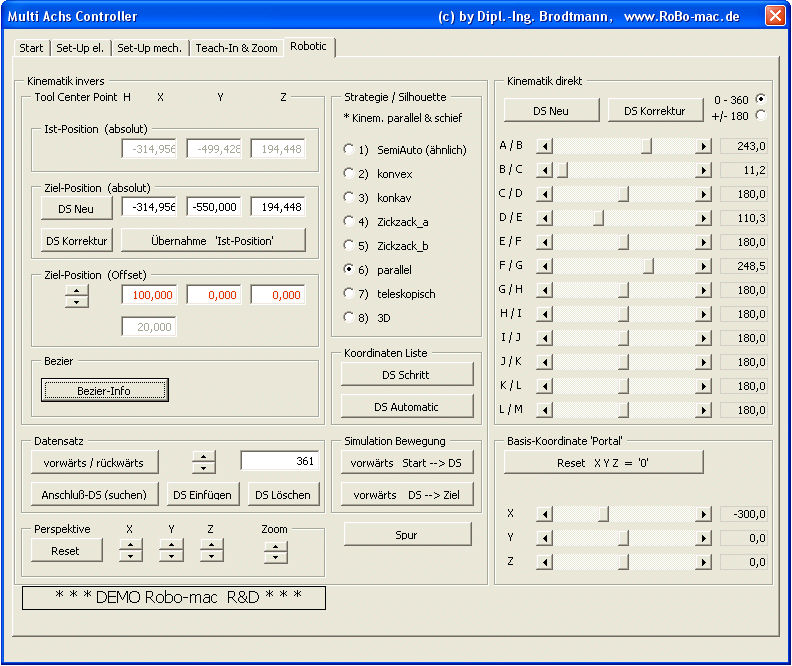
Task: Enable the +/- 180 angle range
Action: tap(761, 115)
